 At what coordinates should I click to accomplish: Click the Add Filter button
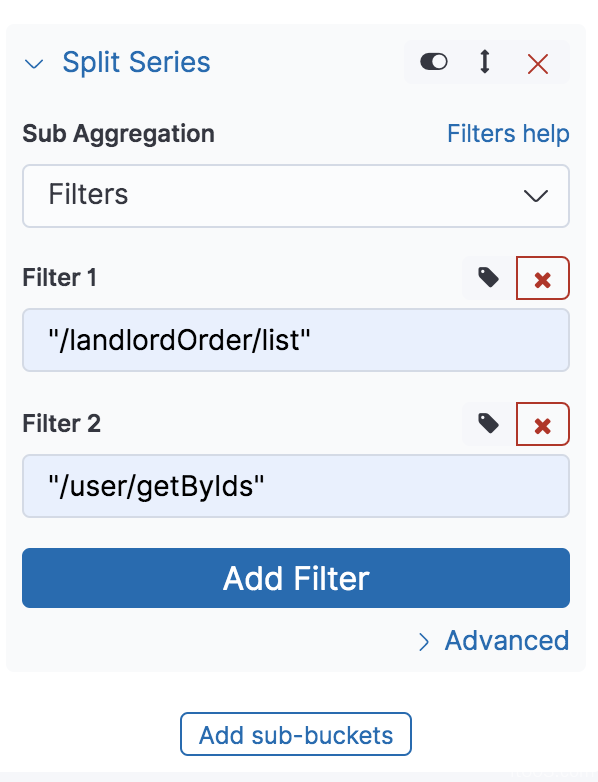[296, 578]
